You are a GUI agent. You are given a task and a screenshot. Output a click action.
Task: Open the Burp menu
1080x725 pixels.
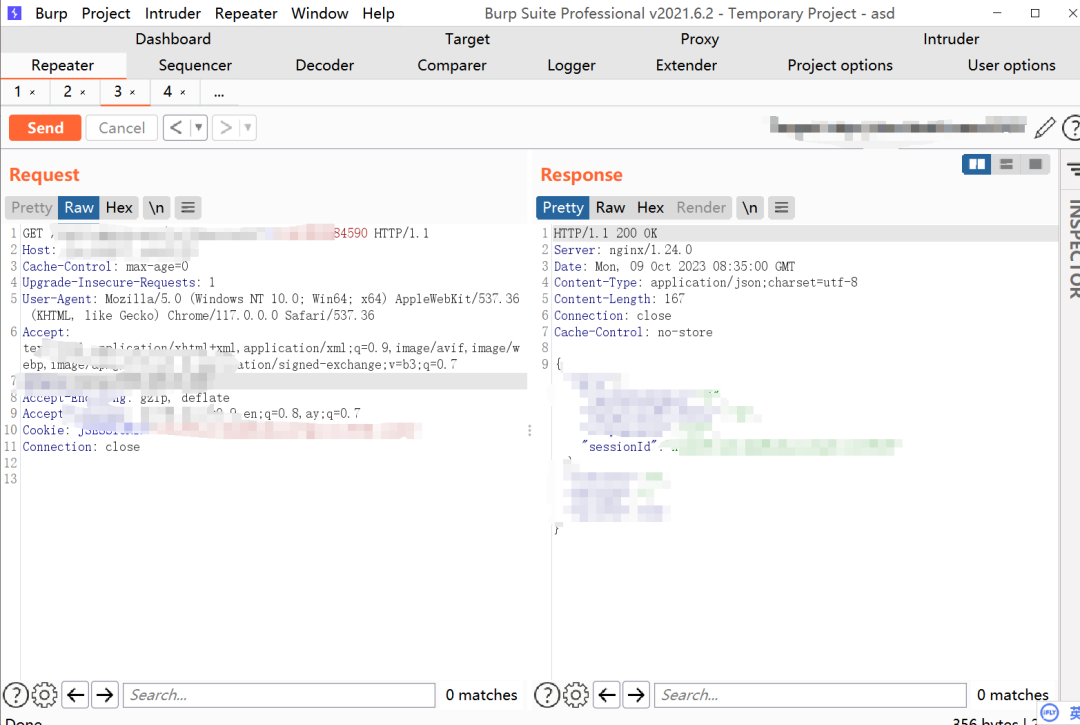click(51, 13)
